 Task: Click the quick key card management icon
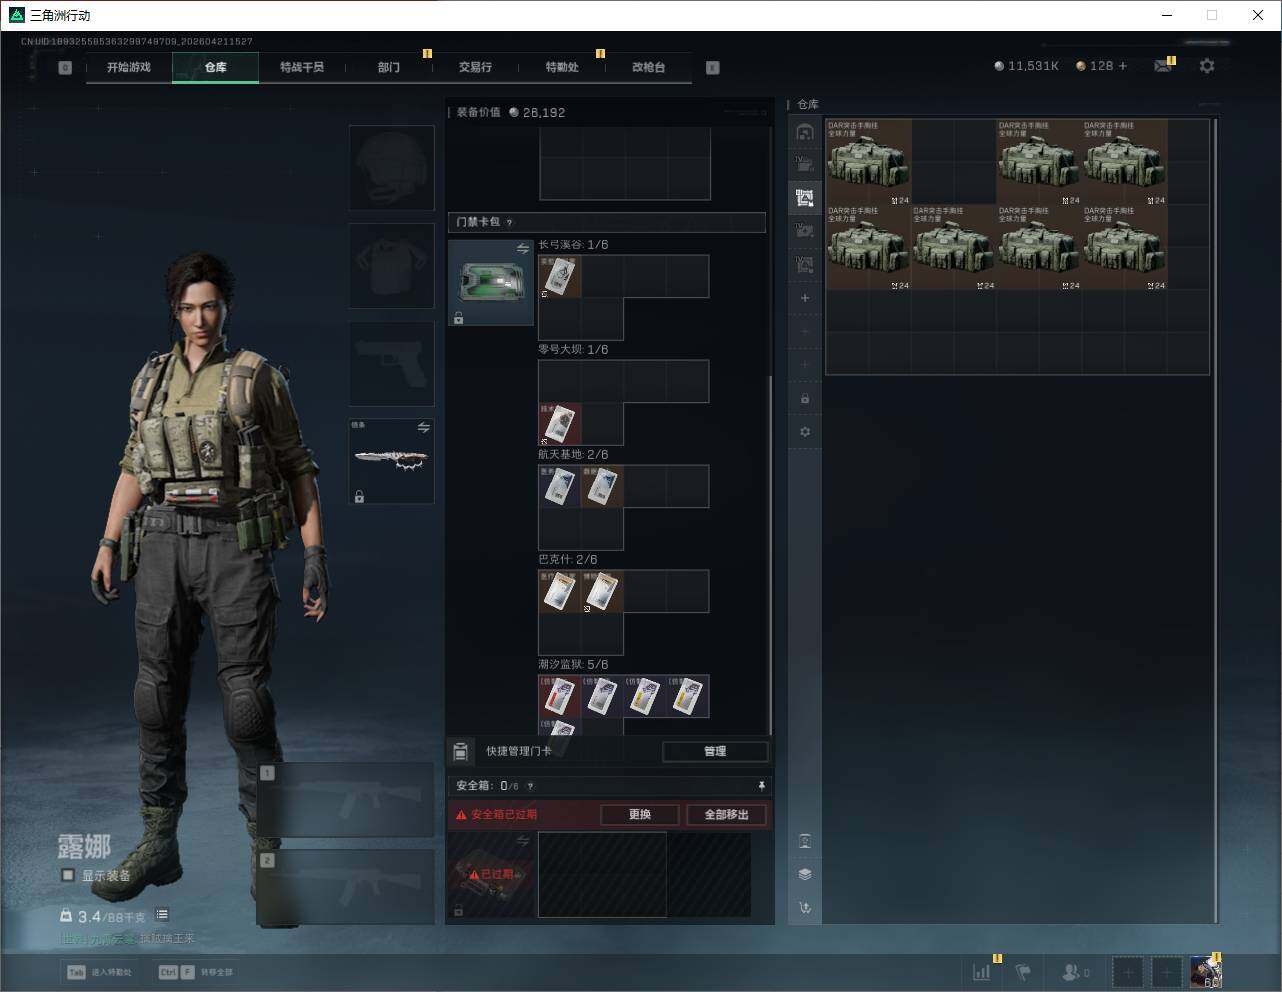point(460,751)
